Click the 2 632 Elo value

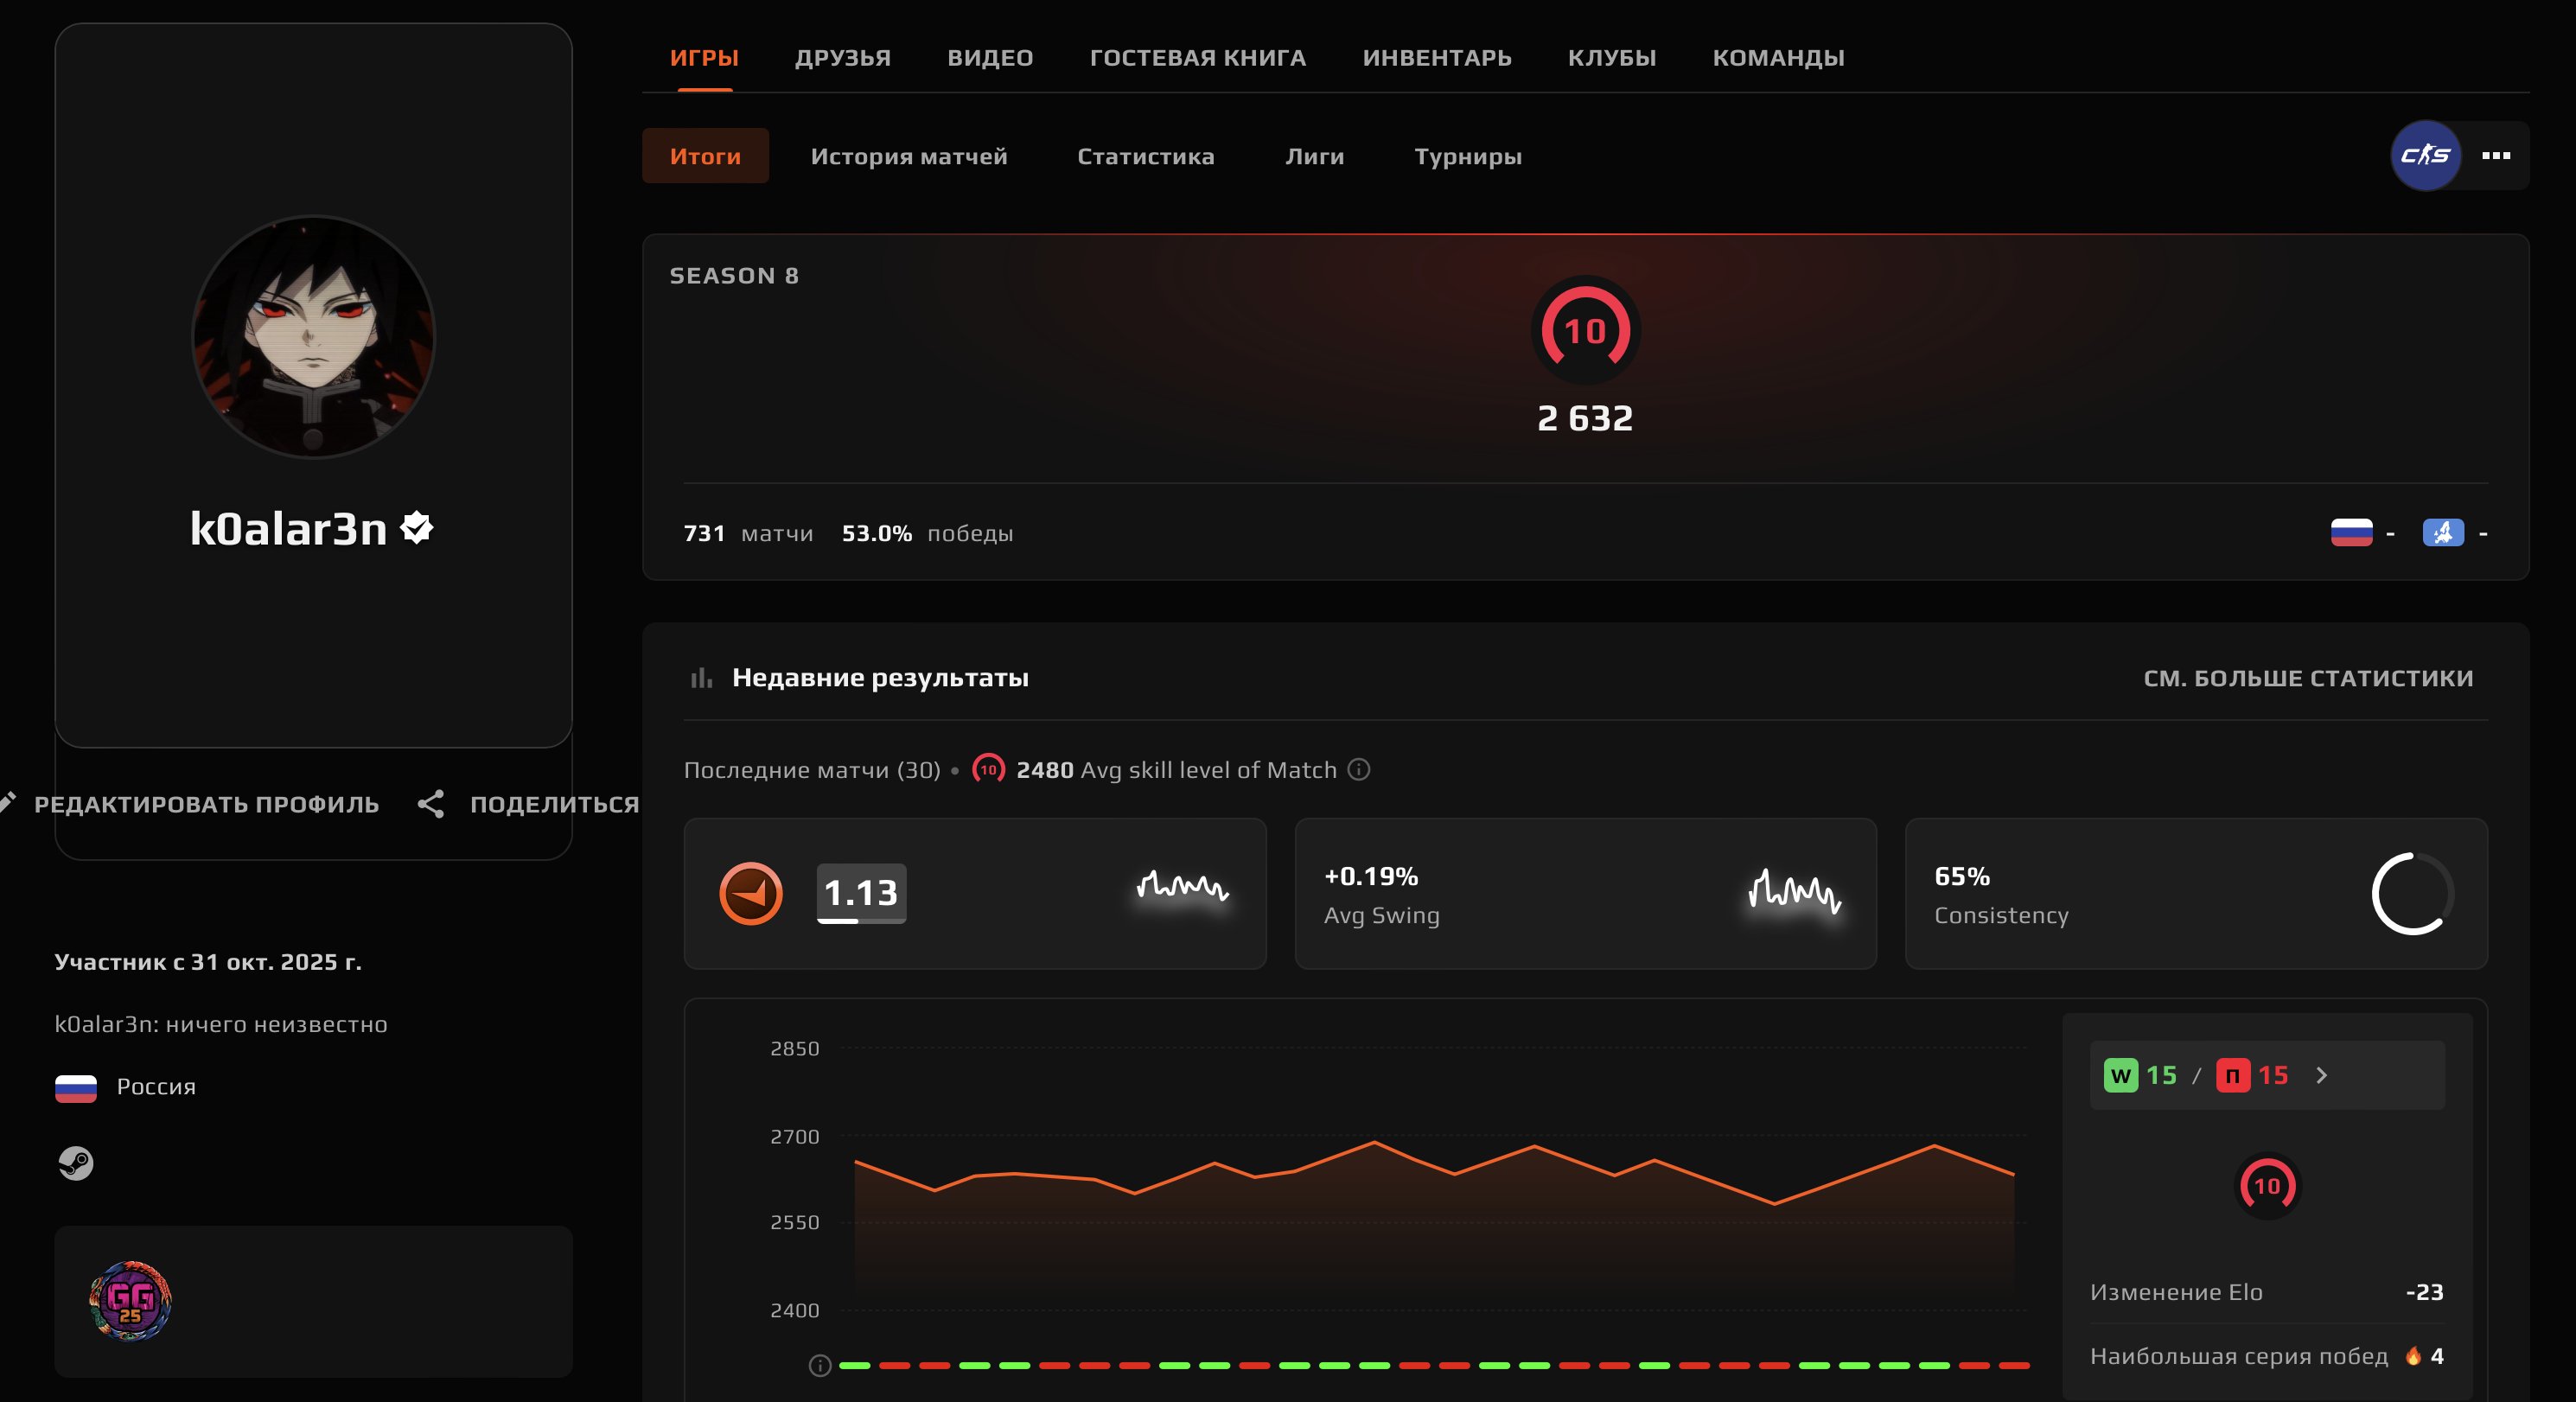coord(1585,417)
